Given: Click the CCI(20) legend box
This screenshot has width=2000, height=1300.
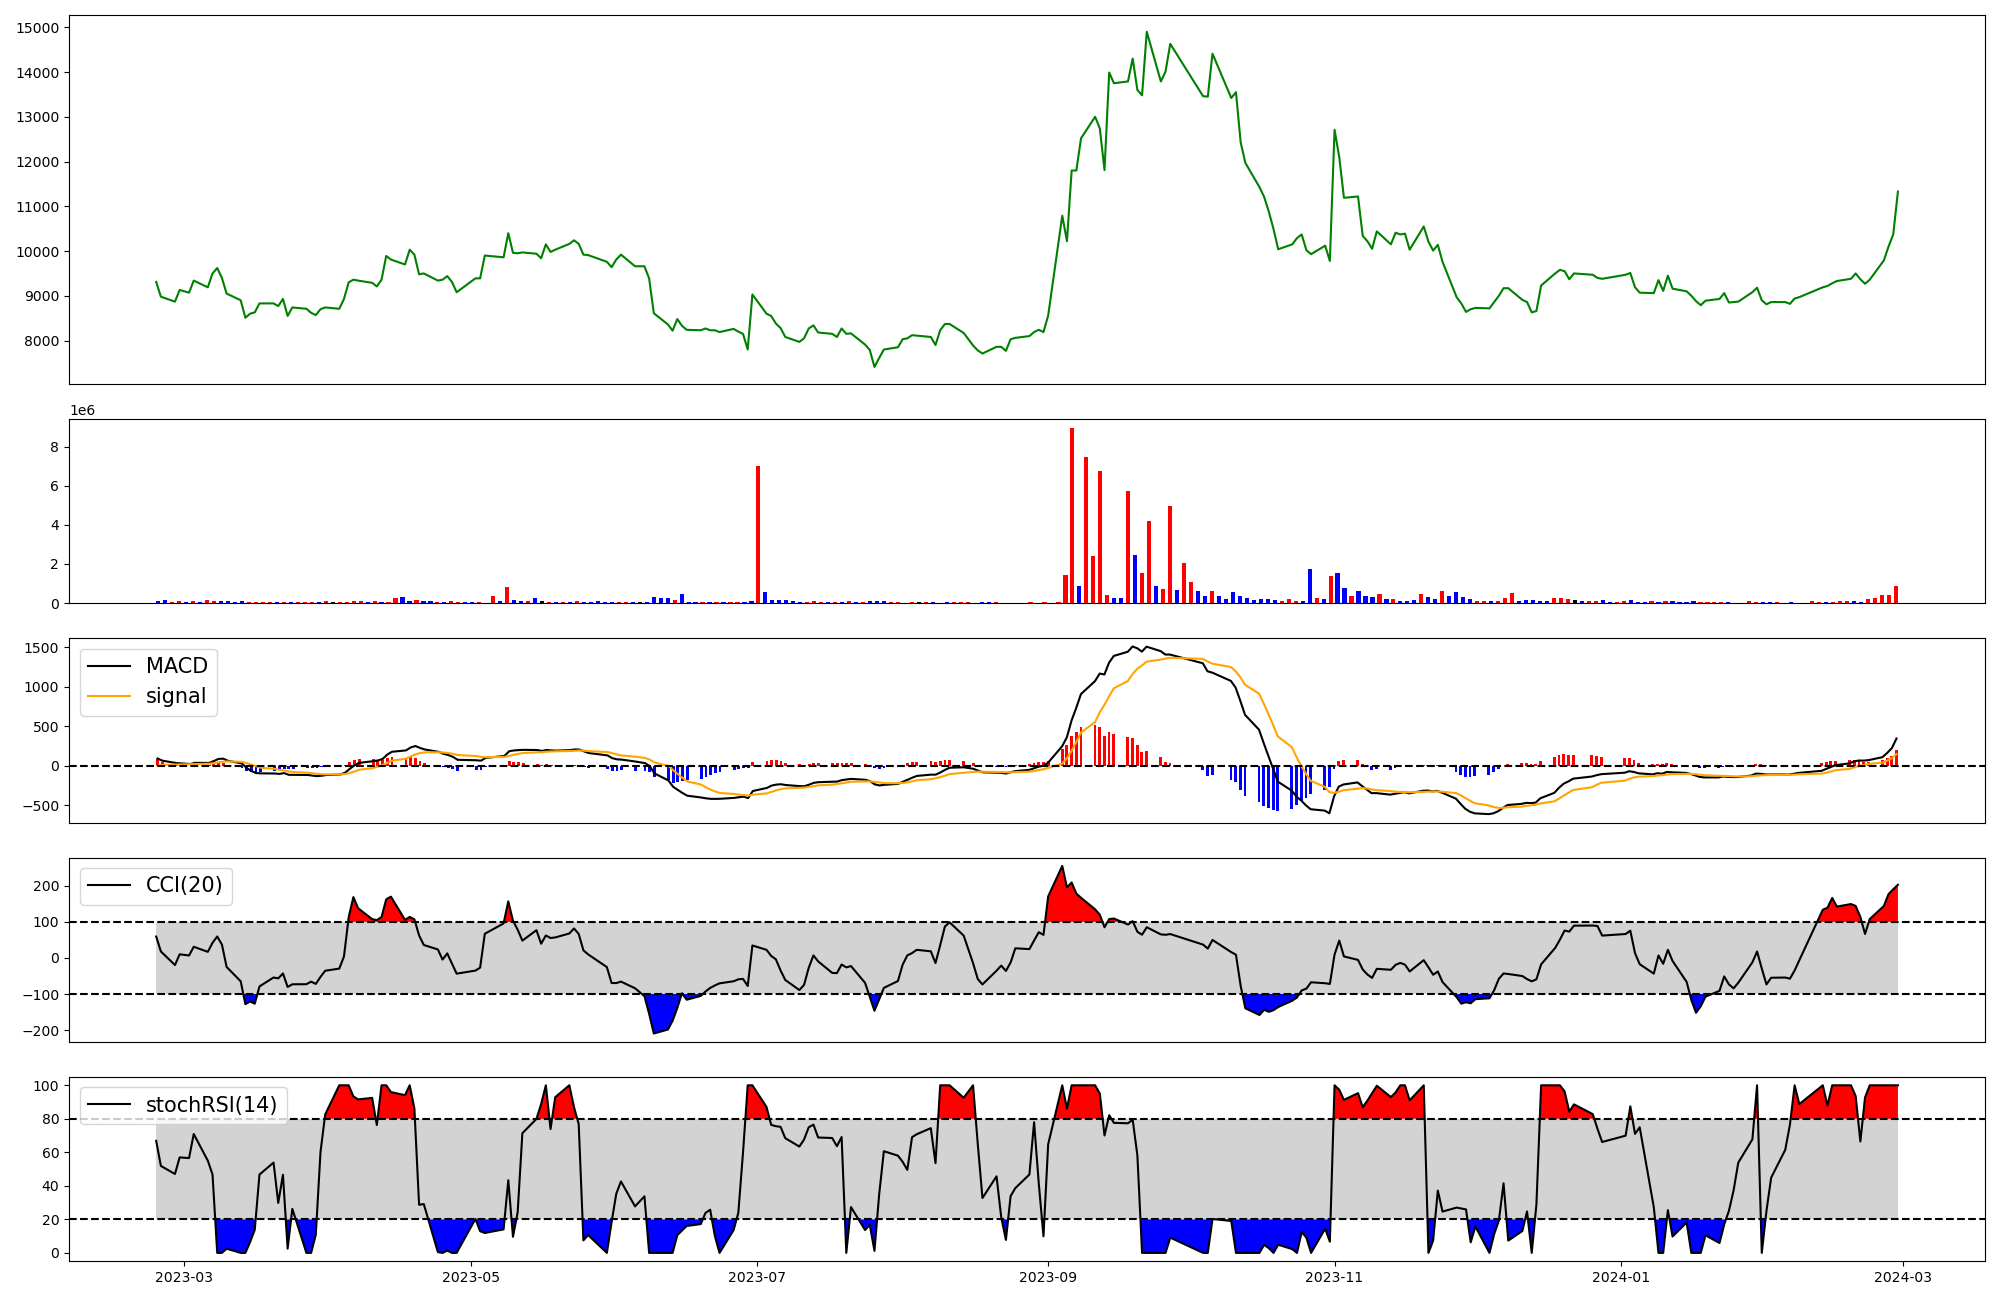Looking at the screenshot, I should coord(156,886).
